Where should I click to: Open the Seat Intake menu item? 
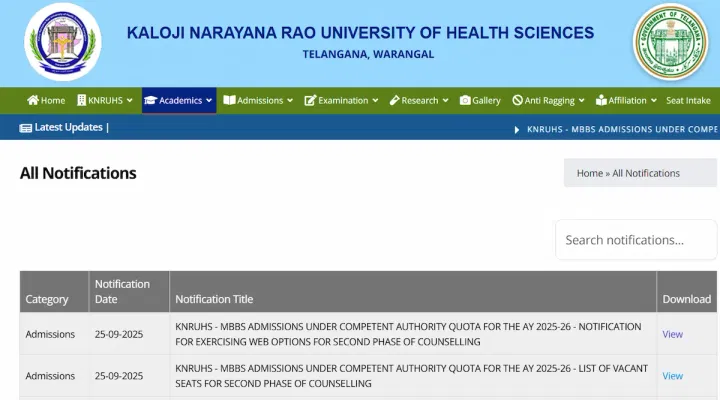pos(688,101)
